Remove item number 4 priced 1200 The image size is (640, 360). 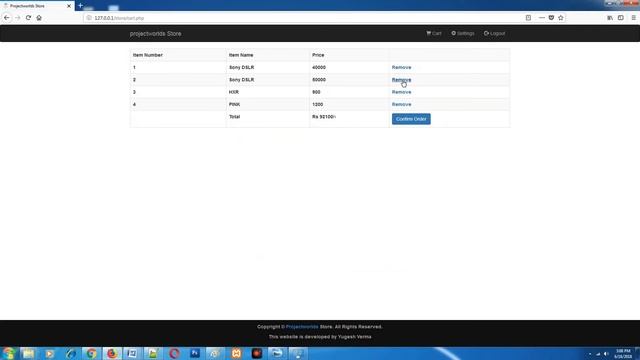401,104
